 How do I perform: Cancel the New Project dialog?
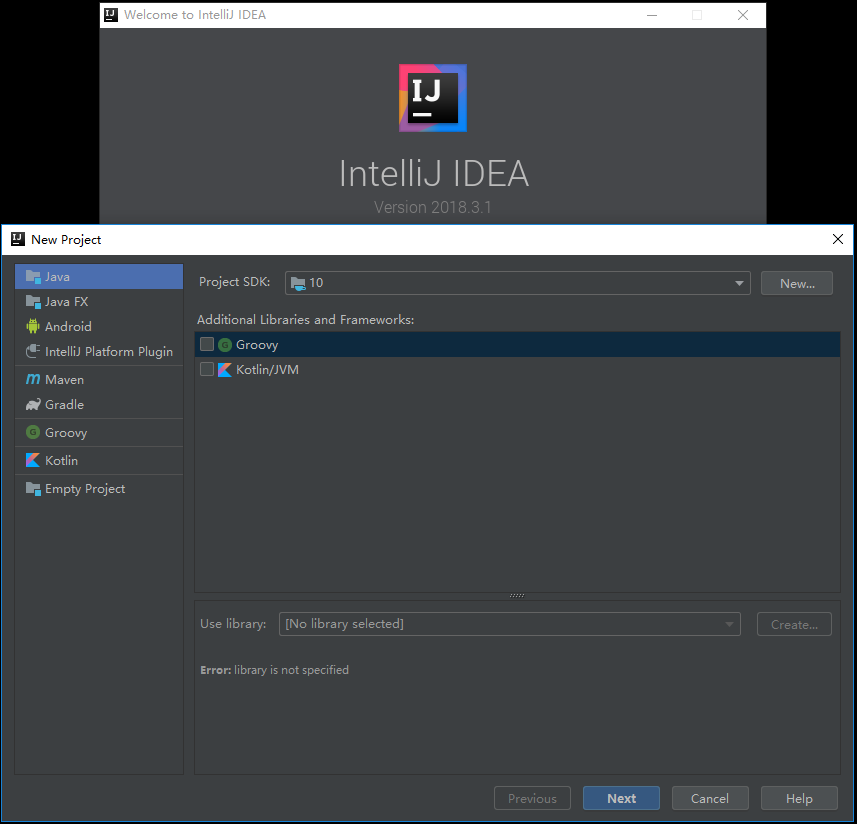(x=709, y=798)
